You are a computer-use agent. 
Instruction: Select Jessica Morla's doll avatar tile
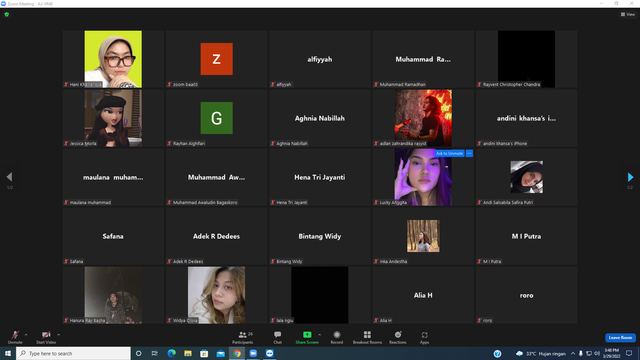point(113,118)
